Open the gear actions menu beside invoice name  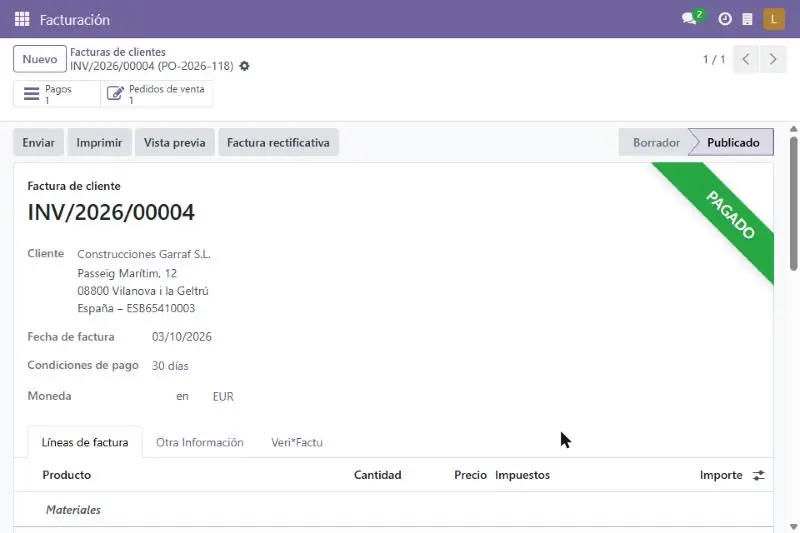tap(244, 66)
